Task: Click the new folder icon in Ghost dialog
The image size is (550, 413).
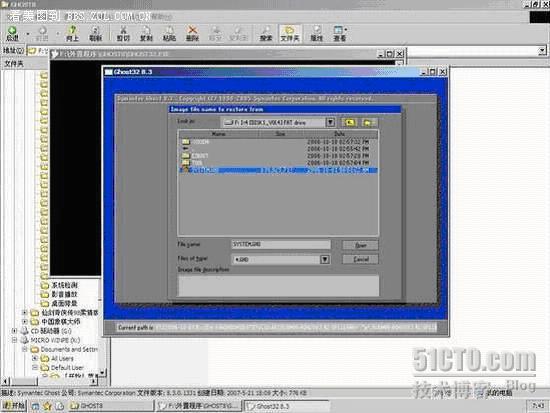Action: click(x=367, y=122)
